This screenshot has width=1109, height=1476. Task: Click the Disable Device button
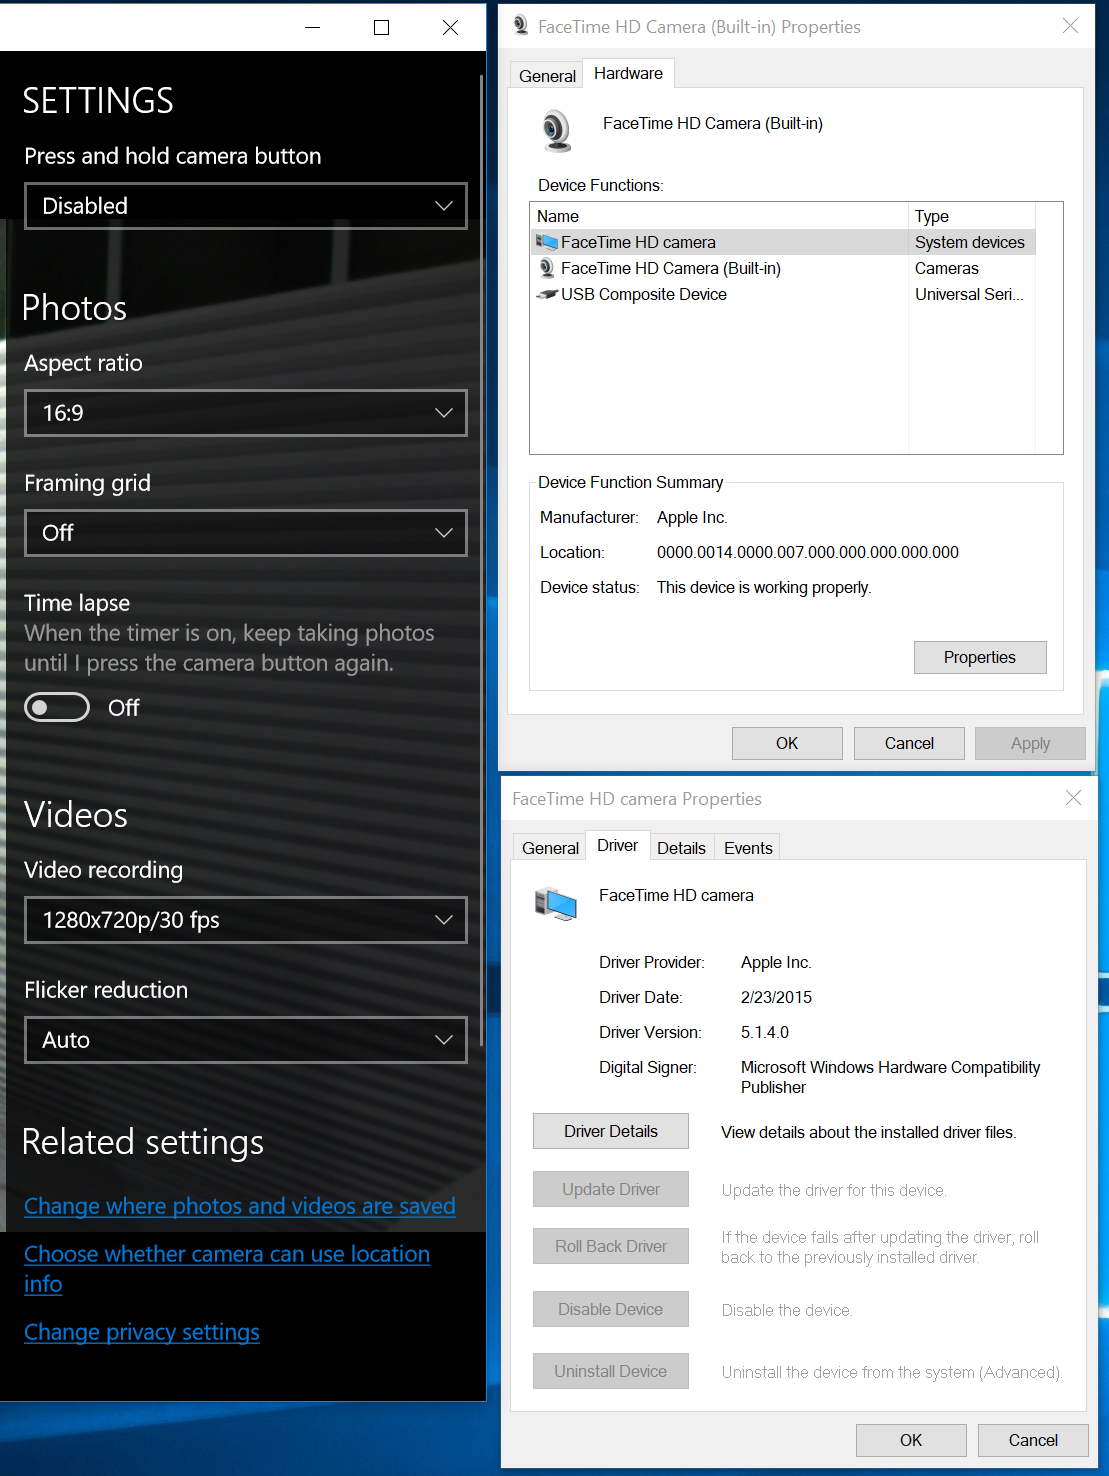pyautogui.click(x=611, y=1309)
